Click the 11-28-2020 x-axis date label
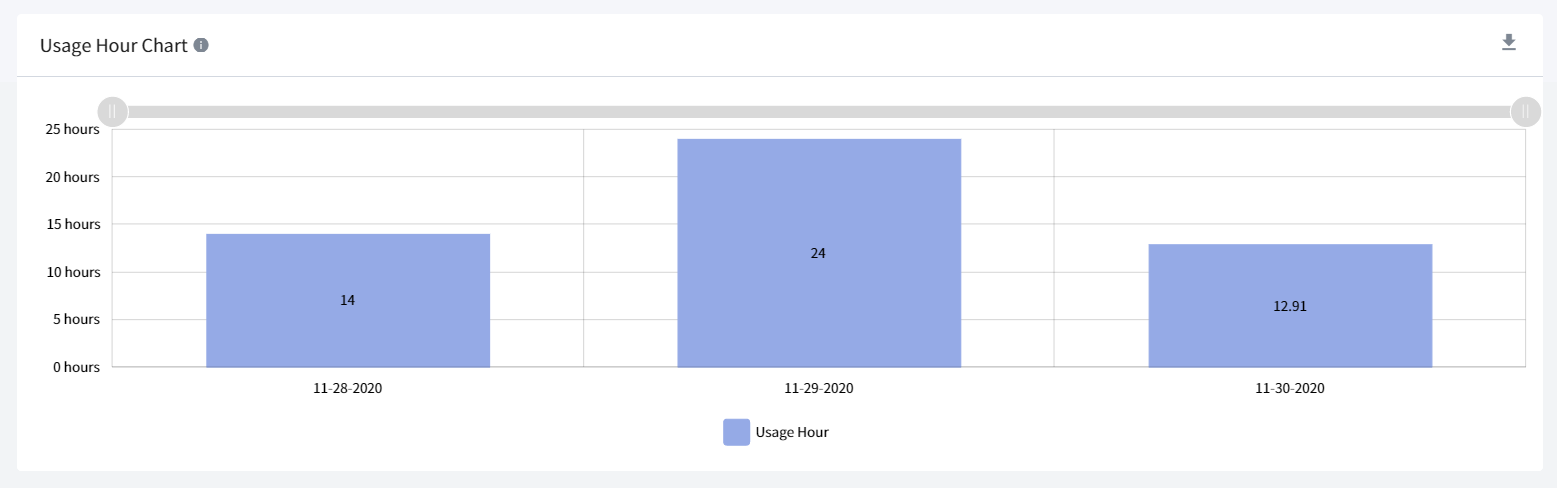This screenshot has height=488, width=1557. pos(348,388)
